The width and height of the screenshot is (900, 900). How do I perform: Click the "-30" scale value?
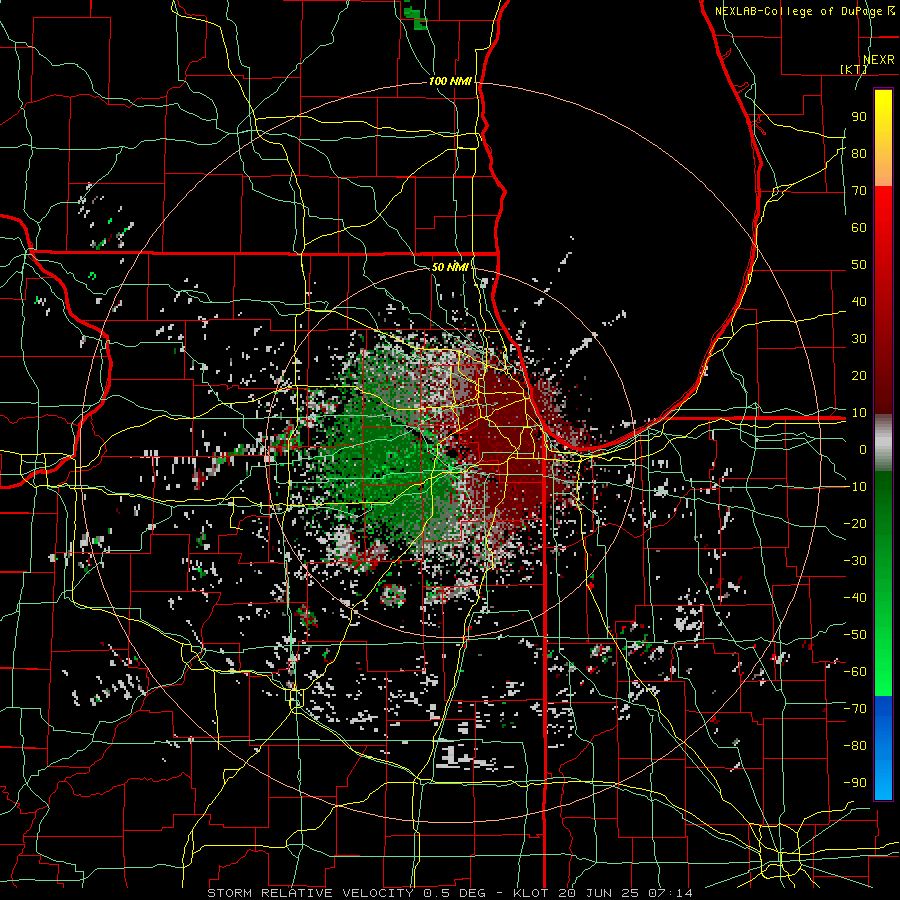point(855,561)
